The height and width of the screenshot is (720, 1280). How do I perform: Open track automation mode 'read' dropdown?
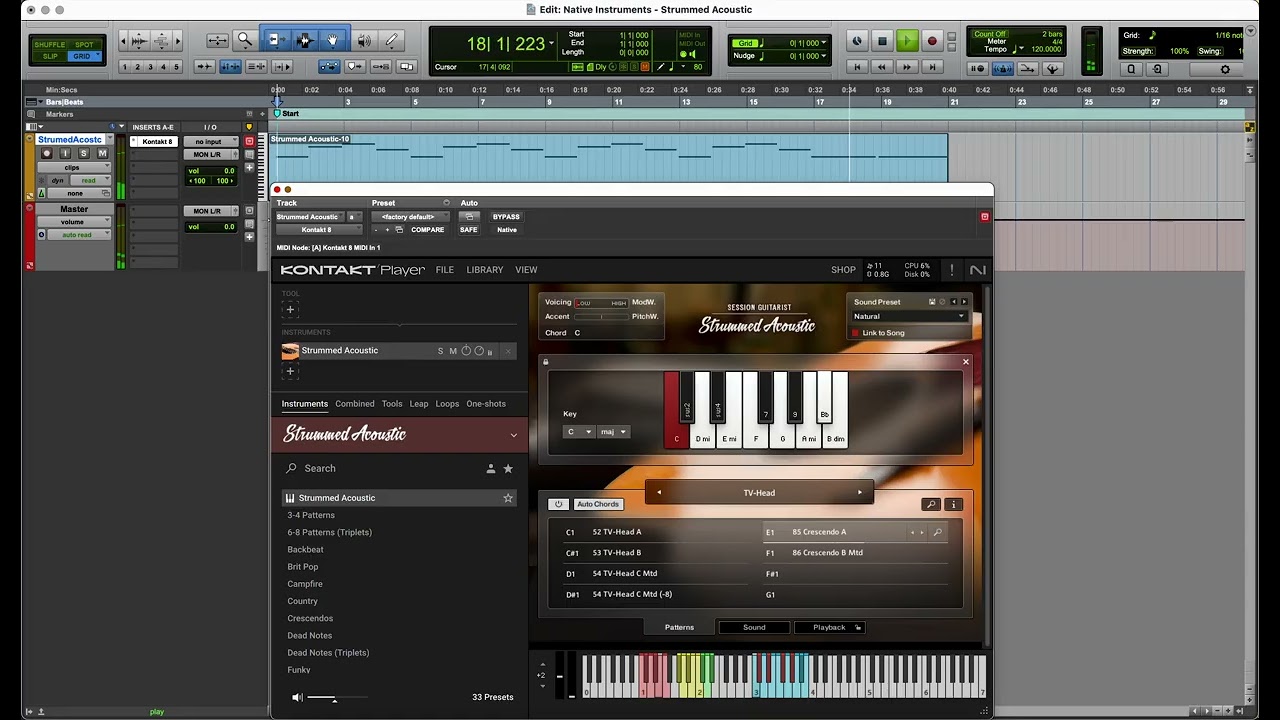pos(91,181)
